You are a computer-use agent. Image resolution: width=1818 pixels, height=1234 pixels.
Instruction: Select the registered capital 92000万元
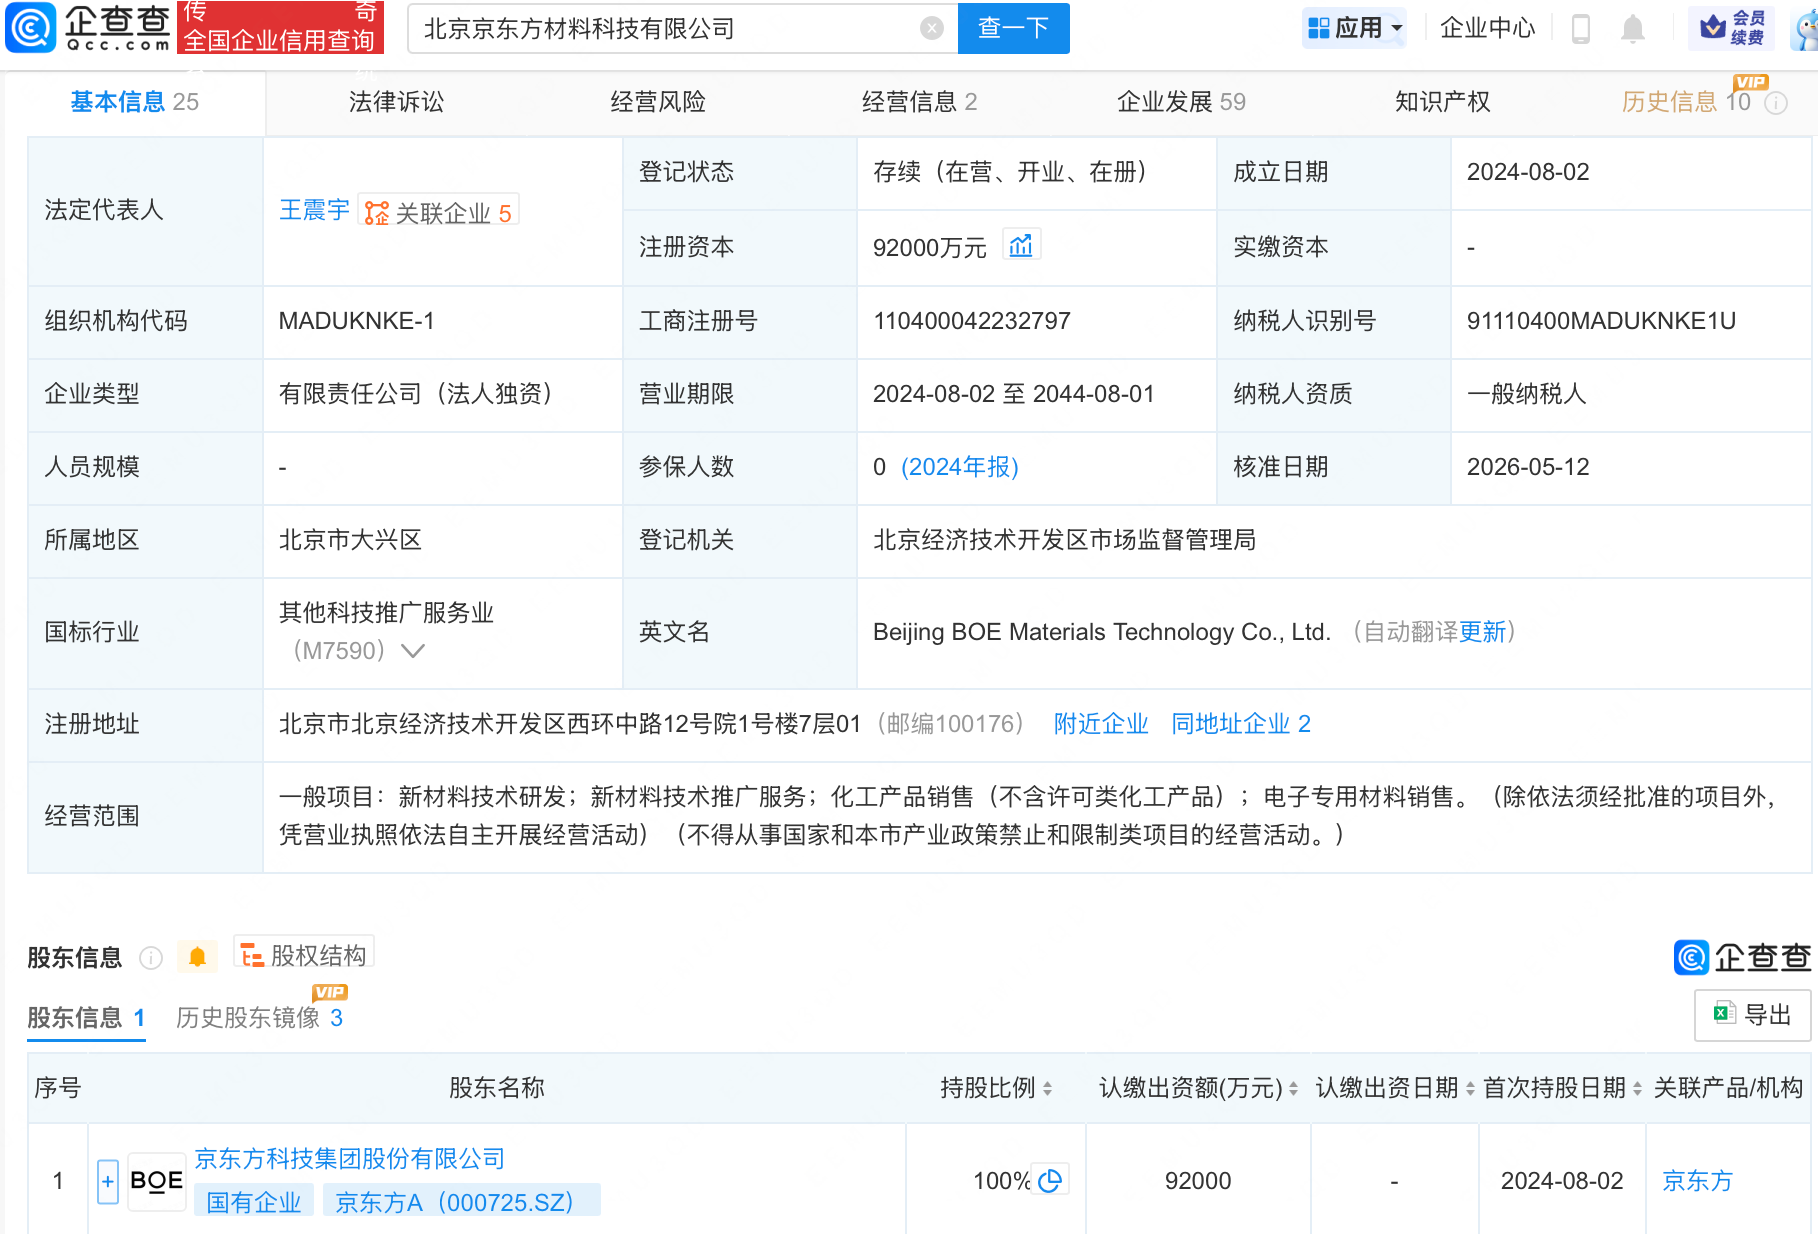929,247
